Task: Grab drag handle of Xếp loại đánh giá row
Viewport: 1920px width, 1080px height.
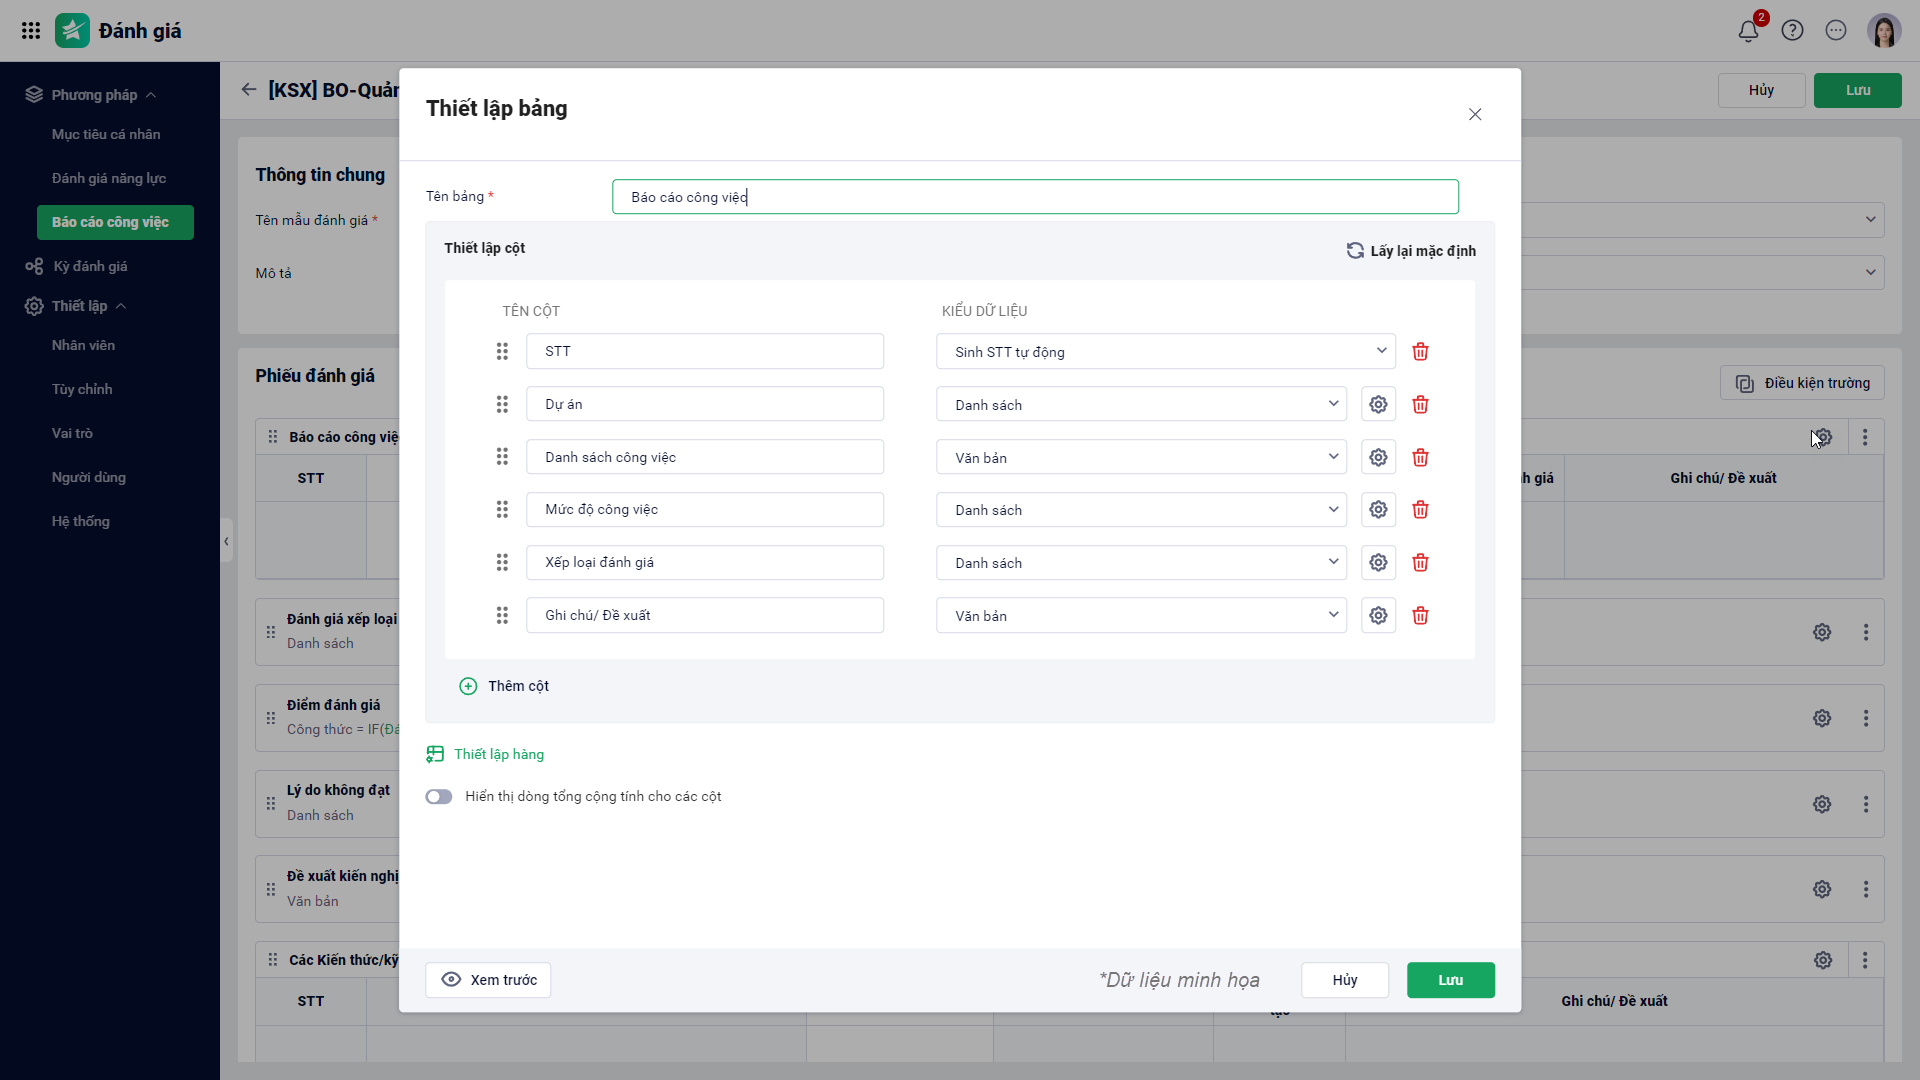Action: click(x=502, y=563)
